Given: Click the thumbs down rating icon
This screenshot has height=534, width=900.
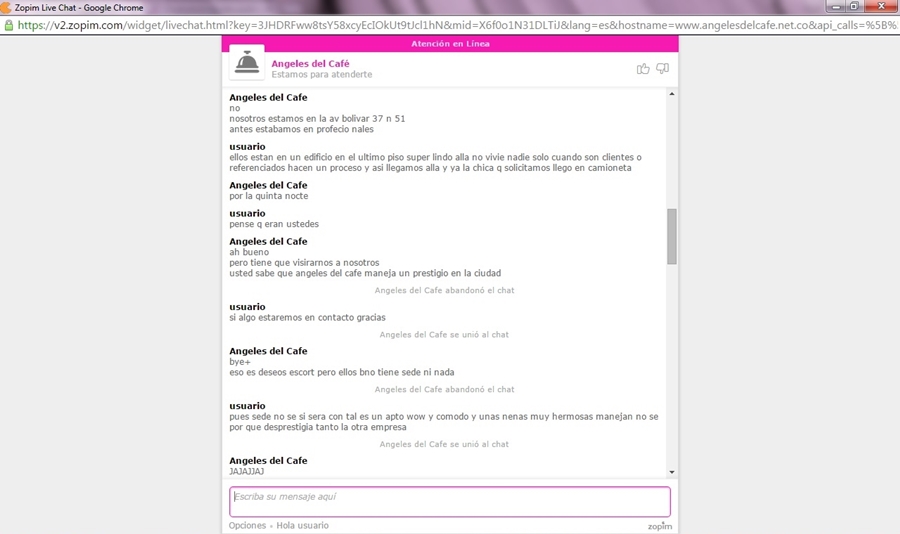Looking at the screenshot, I should [662, 68].
